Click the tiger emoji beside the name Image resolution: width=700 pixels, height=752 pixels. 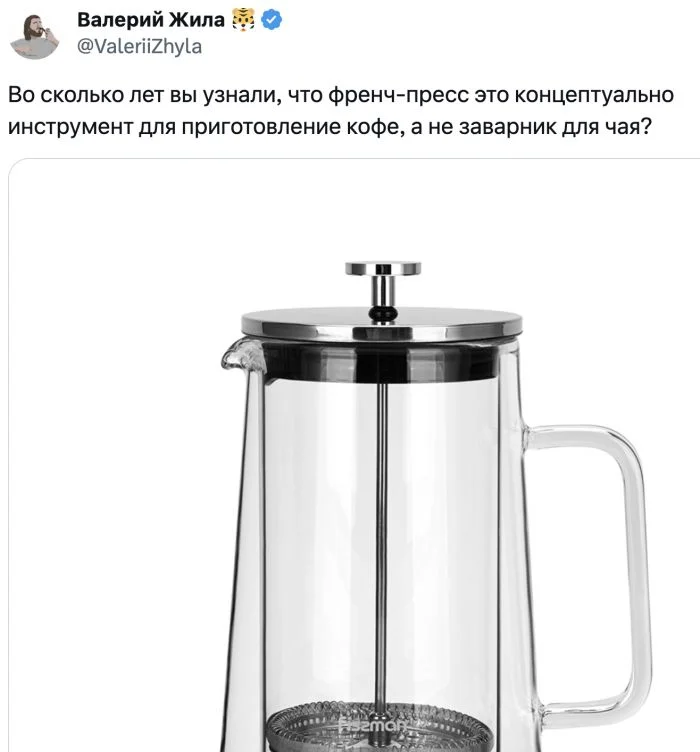point(243,21)
